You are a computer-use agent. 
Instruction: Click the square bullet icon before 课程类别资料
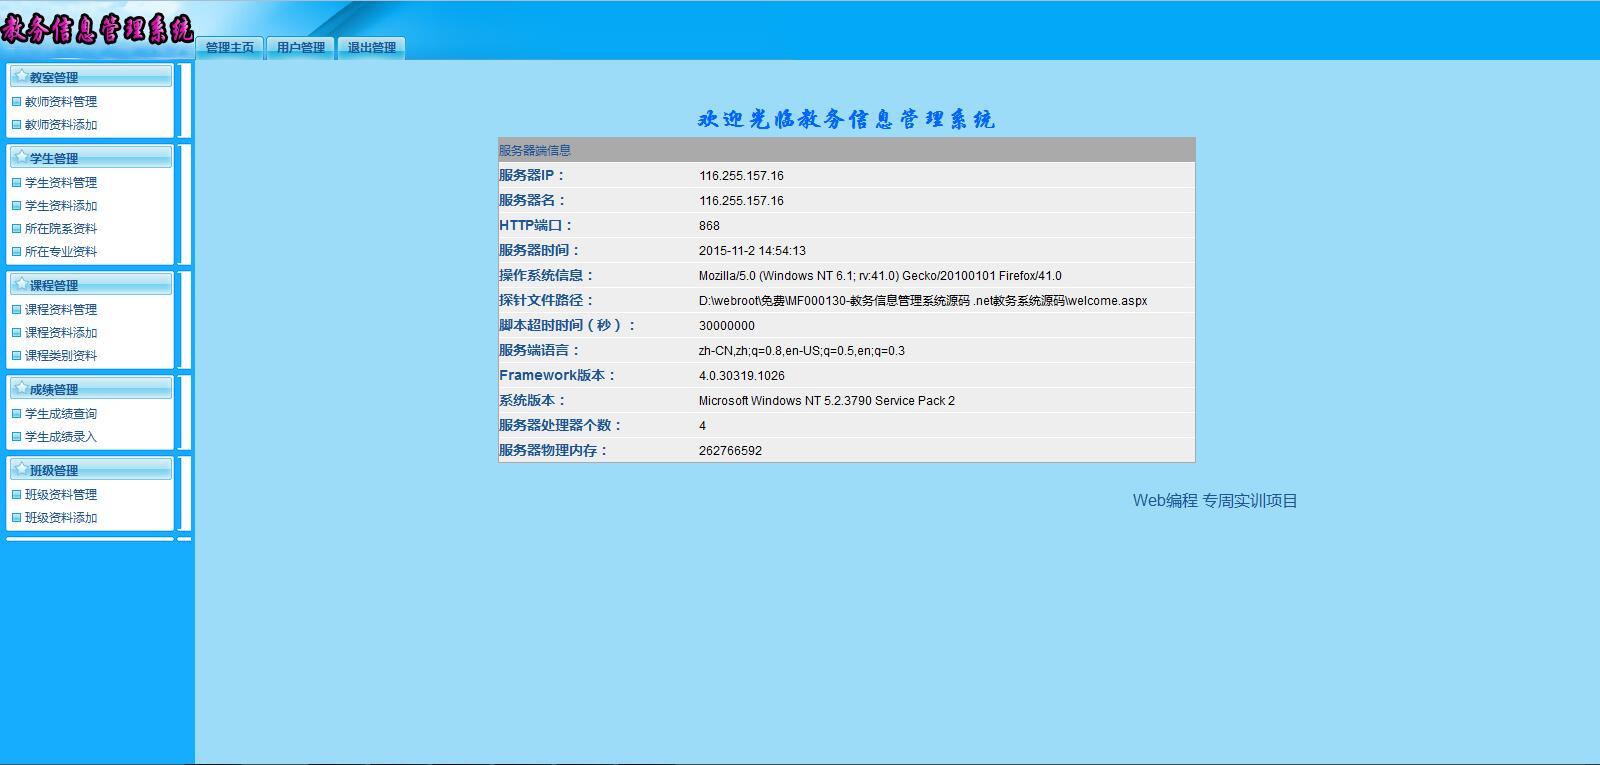pos(16,356)
